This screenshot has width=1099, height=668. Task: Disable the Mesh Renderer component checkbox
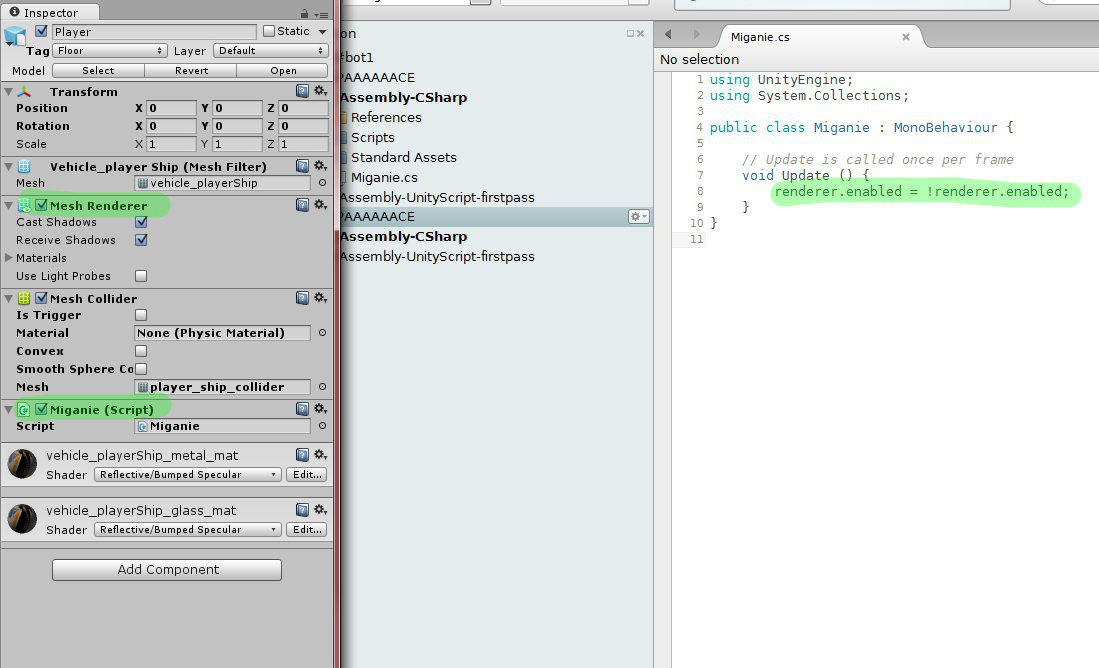(41, 205)
